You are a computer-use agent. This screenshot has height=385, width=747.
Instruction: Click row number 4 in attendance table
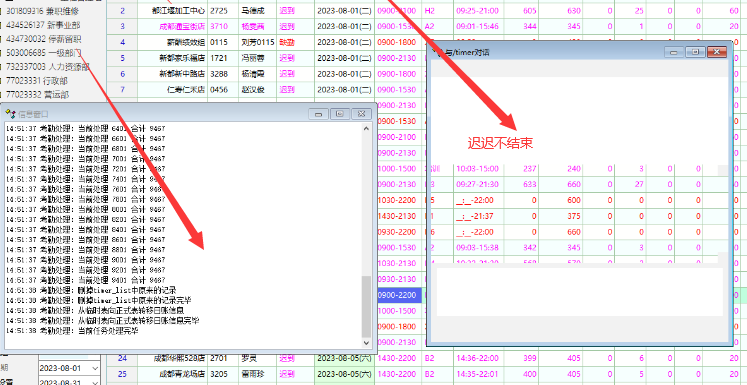(122, 42)
